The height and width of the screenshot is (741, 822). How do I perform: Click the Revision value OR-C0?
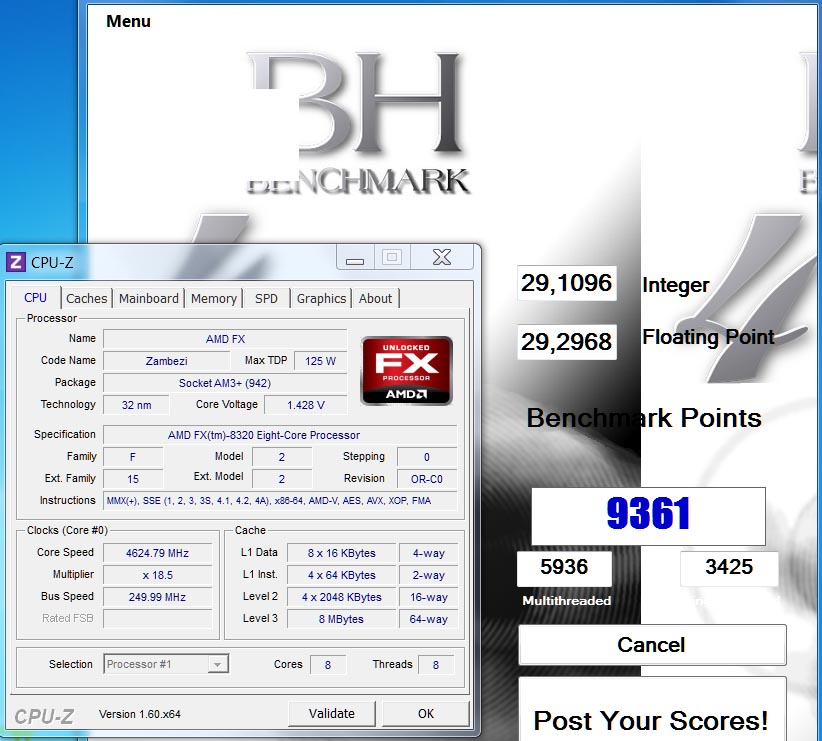(427, 479)
